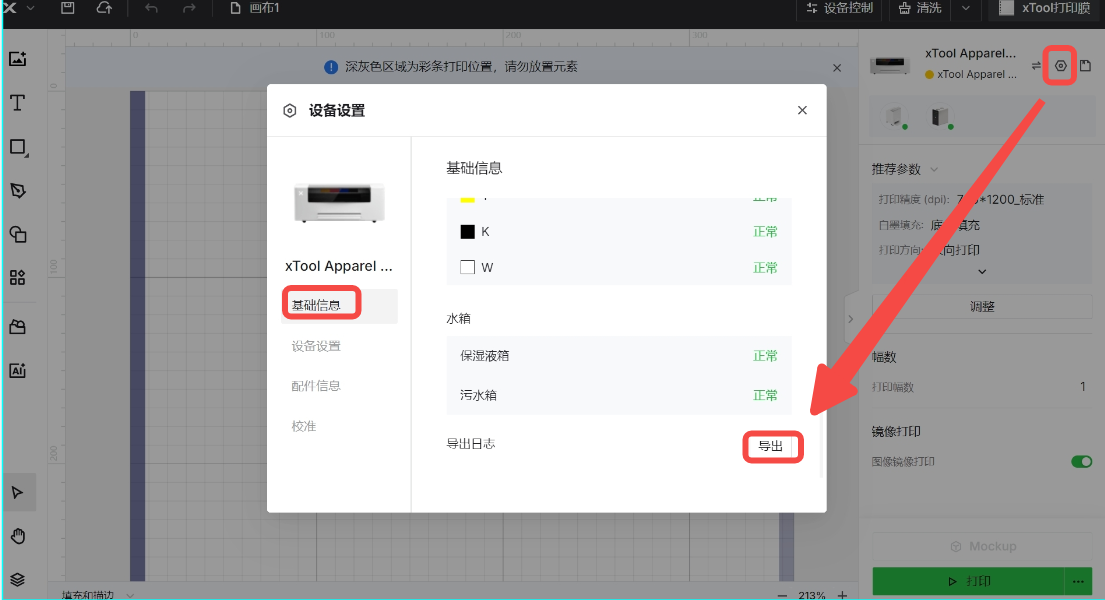Select the Pen/vector drawing tool

pyautogui.click(x=17, y=190)
